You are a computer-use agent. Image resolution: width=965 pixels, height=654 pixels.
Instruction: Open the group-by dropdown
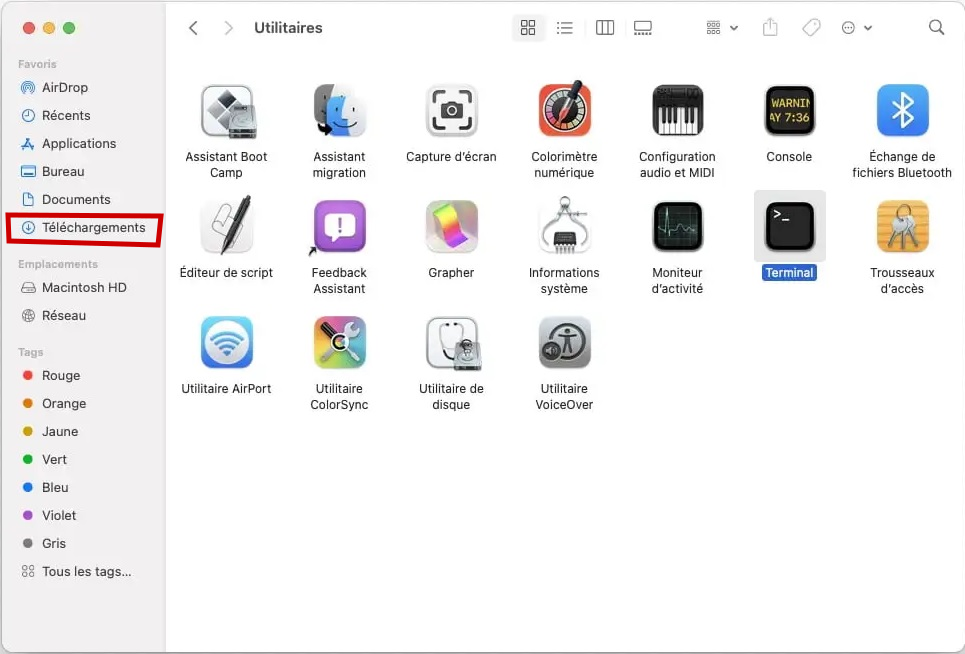tap(722, 28)
